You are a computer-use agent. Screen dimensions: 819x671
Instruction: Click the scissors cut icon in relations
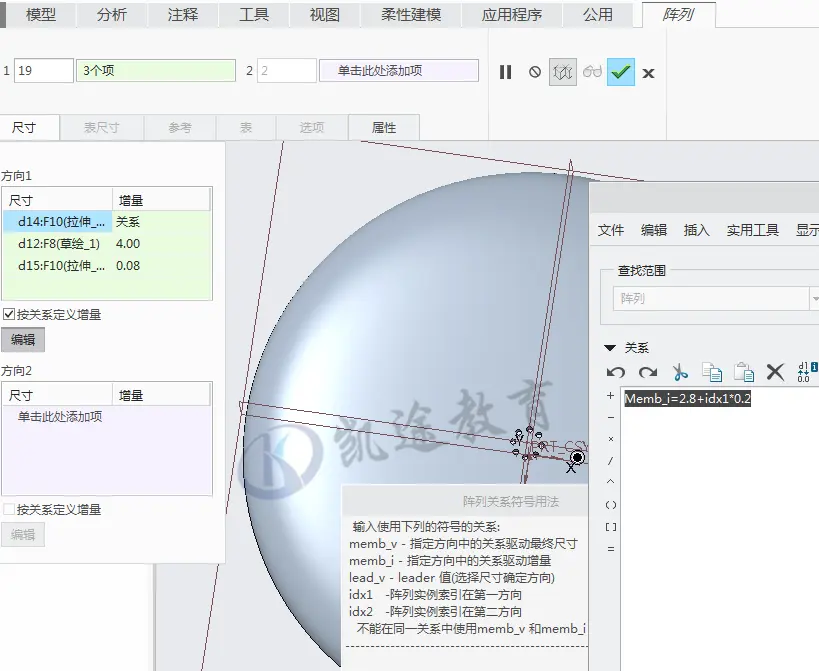point(680,372)
